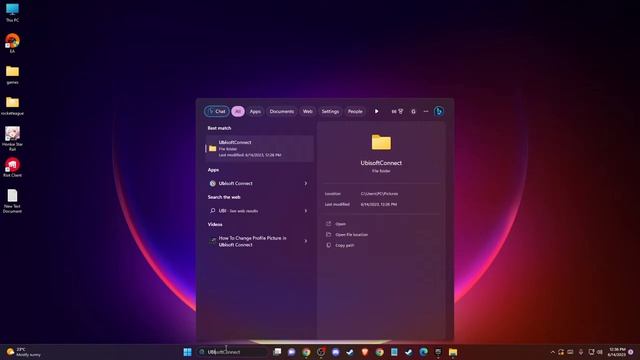Open File Explorer from the taskbar
The image size is (640, 360).
(x=453, y=352)
